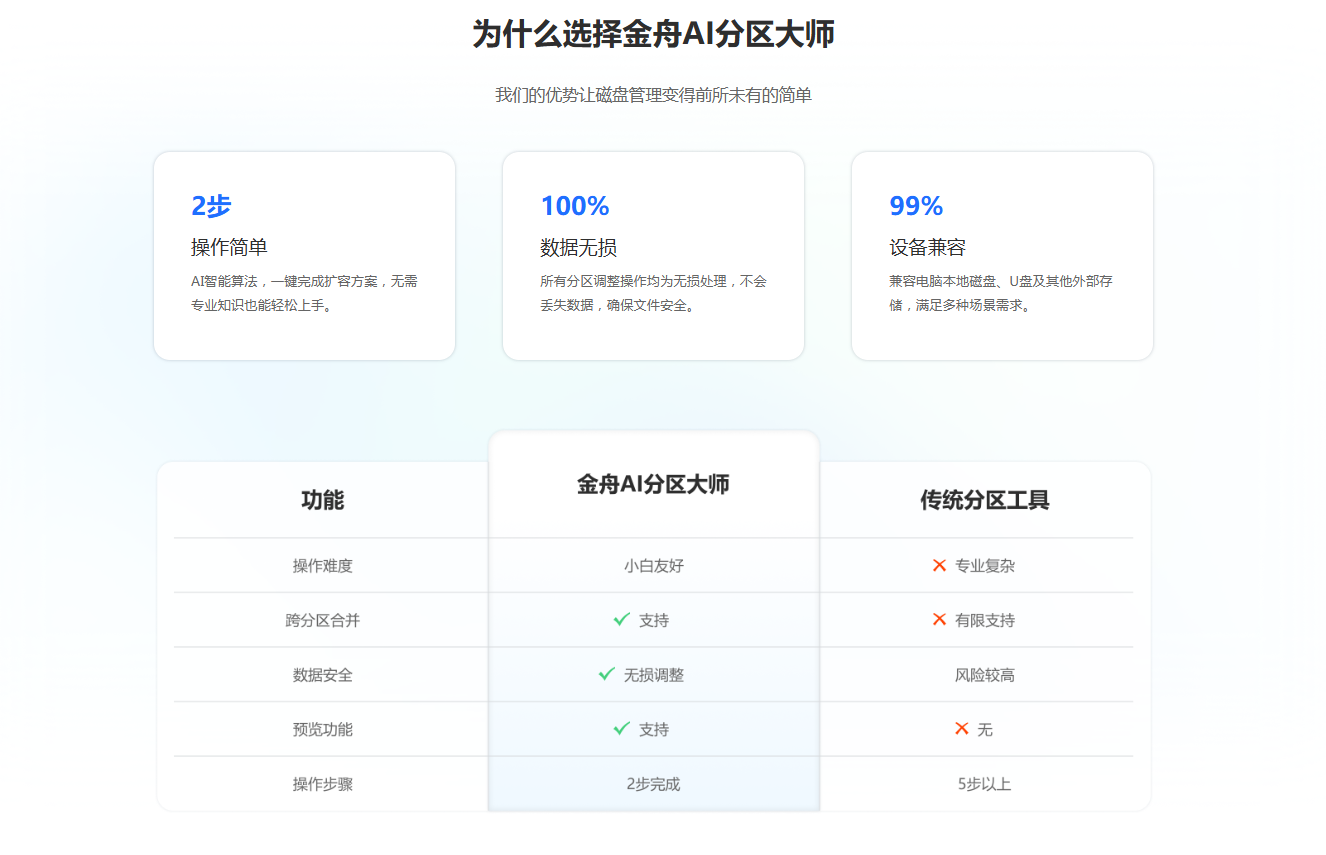The height and width of the screenshot is (855, 1326).
Task: Click the description starting with 兼容电脑本地磁盘
Action: point(1001,294)
